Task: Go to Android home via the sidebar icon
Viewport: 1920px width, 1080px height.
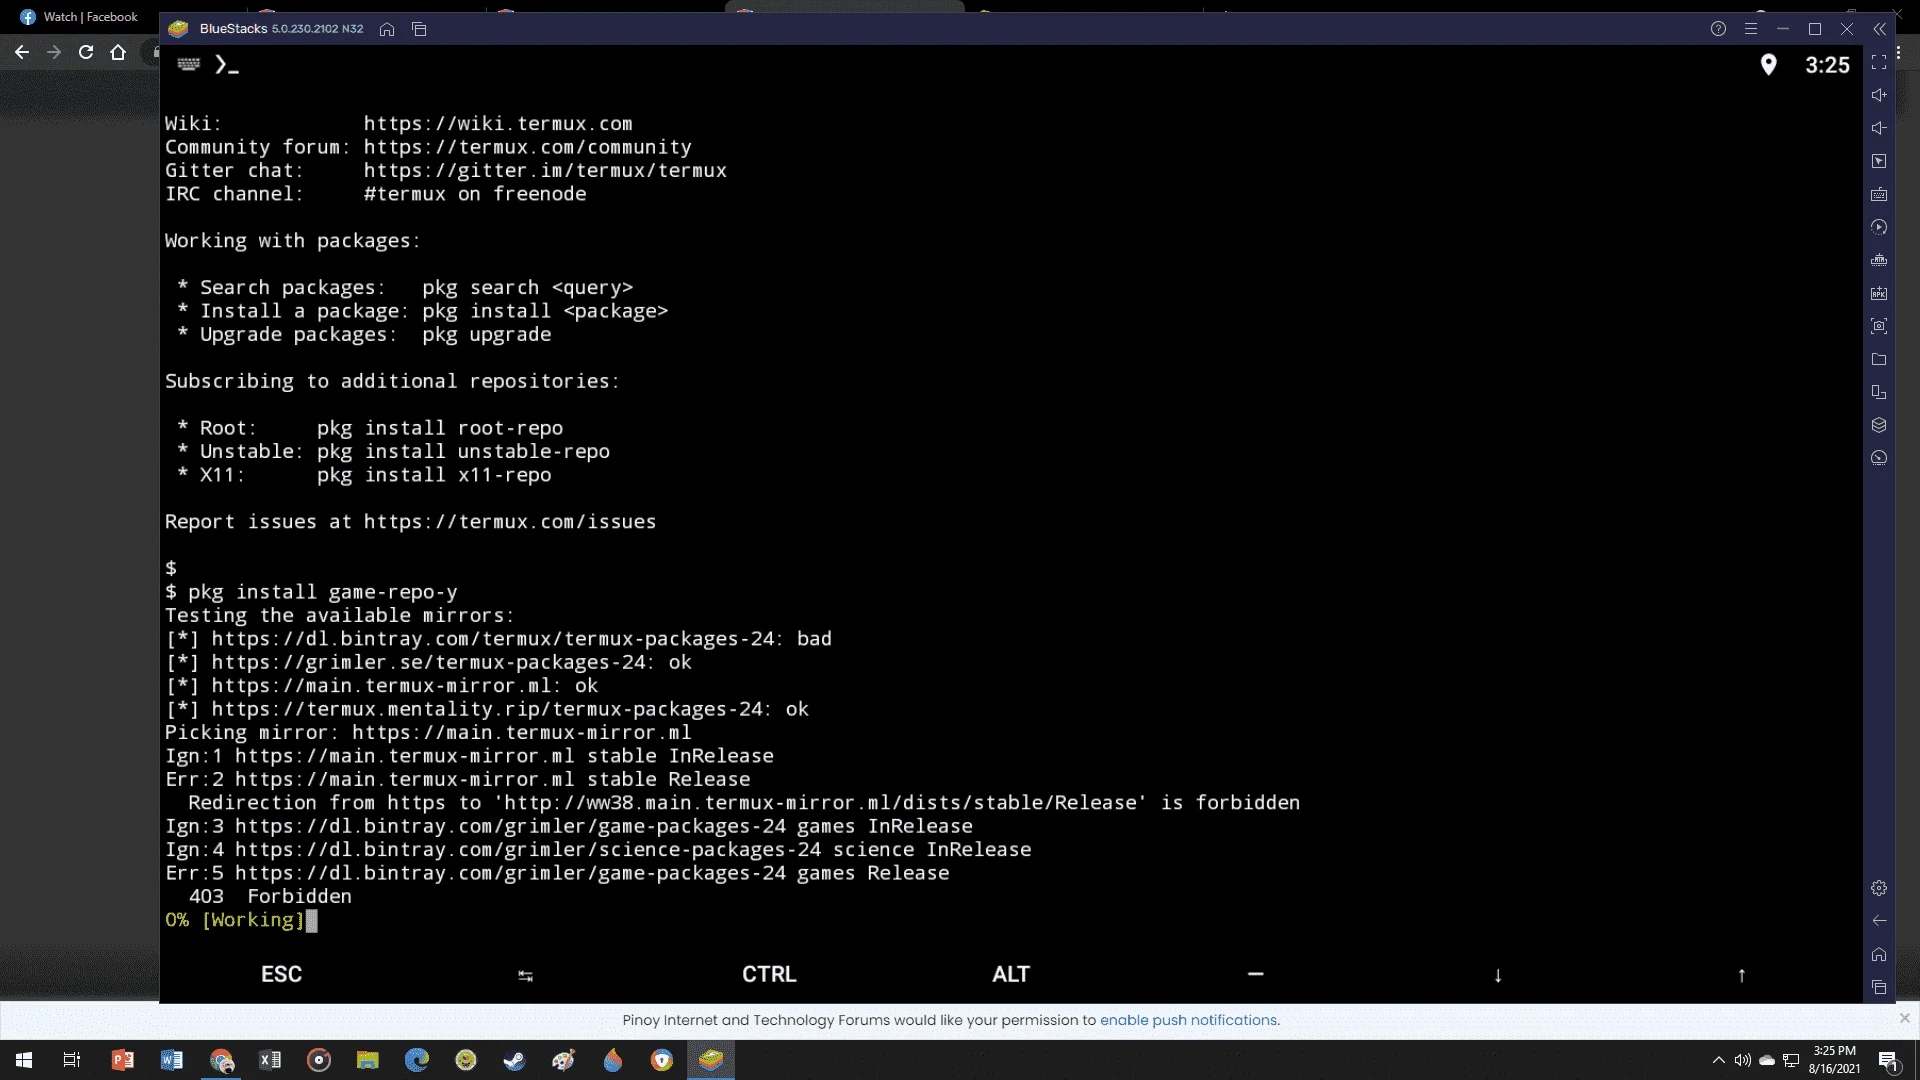Action: (1879, 954)
